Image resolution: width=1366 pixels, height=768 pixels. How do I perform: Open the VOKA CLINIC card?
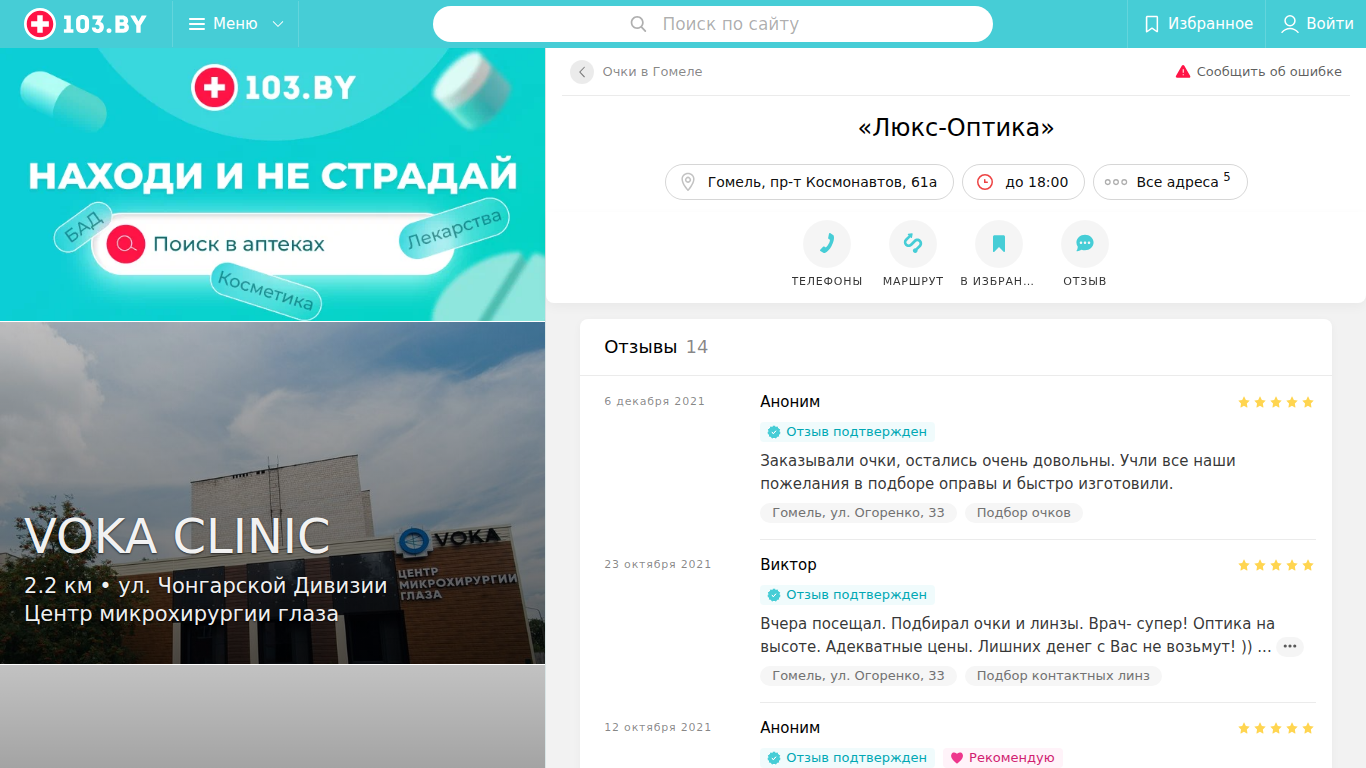point(272,493)
